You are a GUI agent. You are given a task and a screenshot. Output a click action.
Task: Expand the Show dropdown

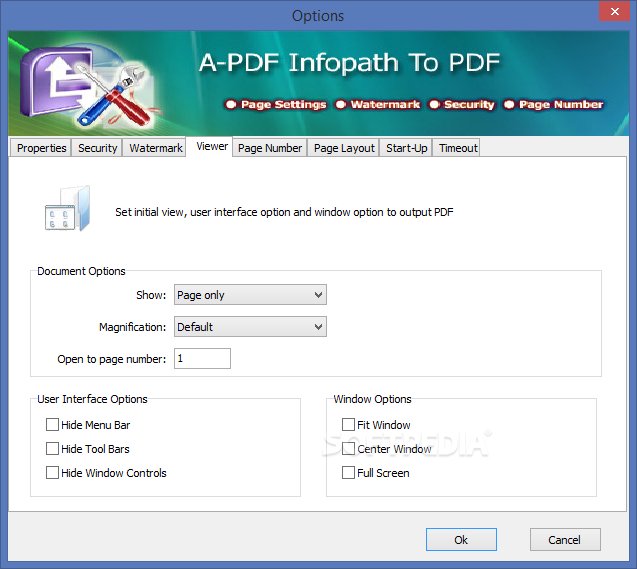pos(250,295)
